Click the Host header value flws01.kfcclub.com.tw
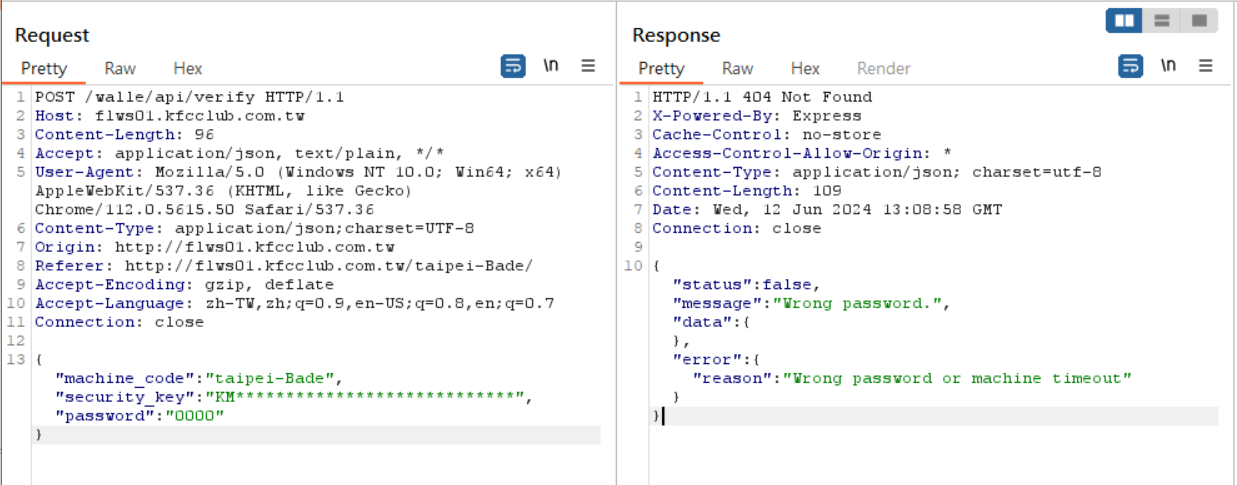 (x=199, y=116)
